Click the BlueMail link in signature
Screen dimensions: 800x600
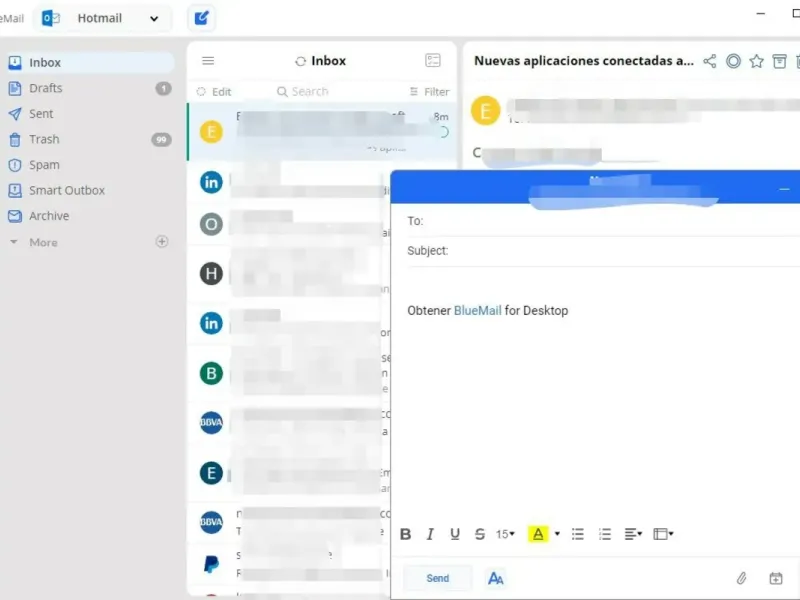pos(478,310)
